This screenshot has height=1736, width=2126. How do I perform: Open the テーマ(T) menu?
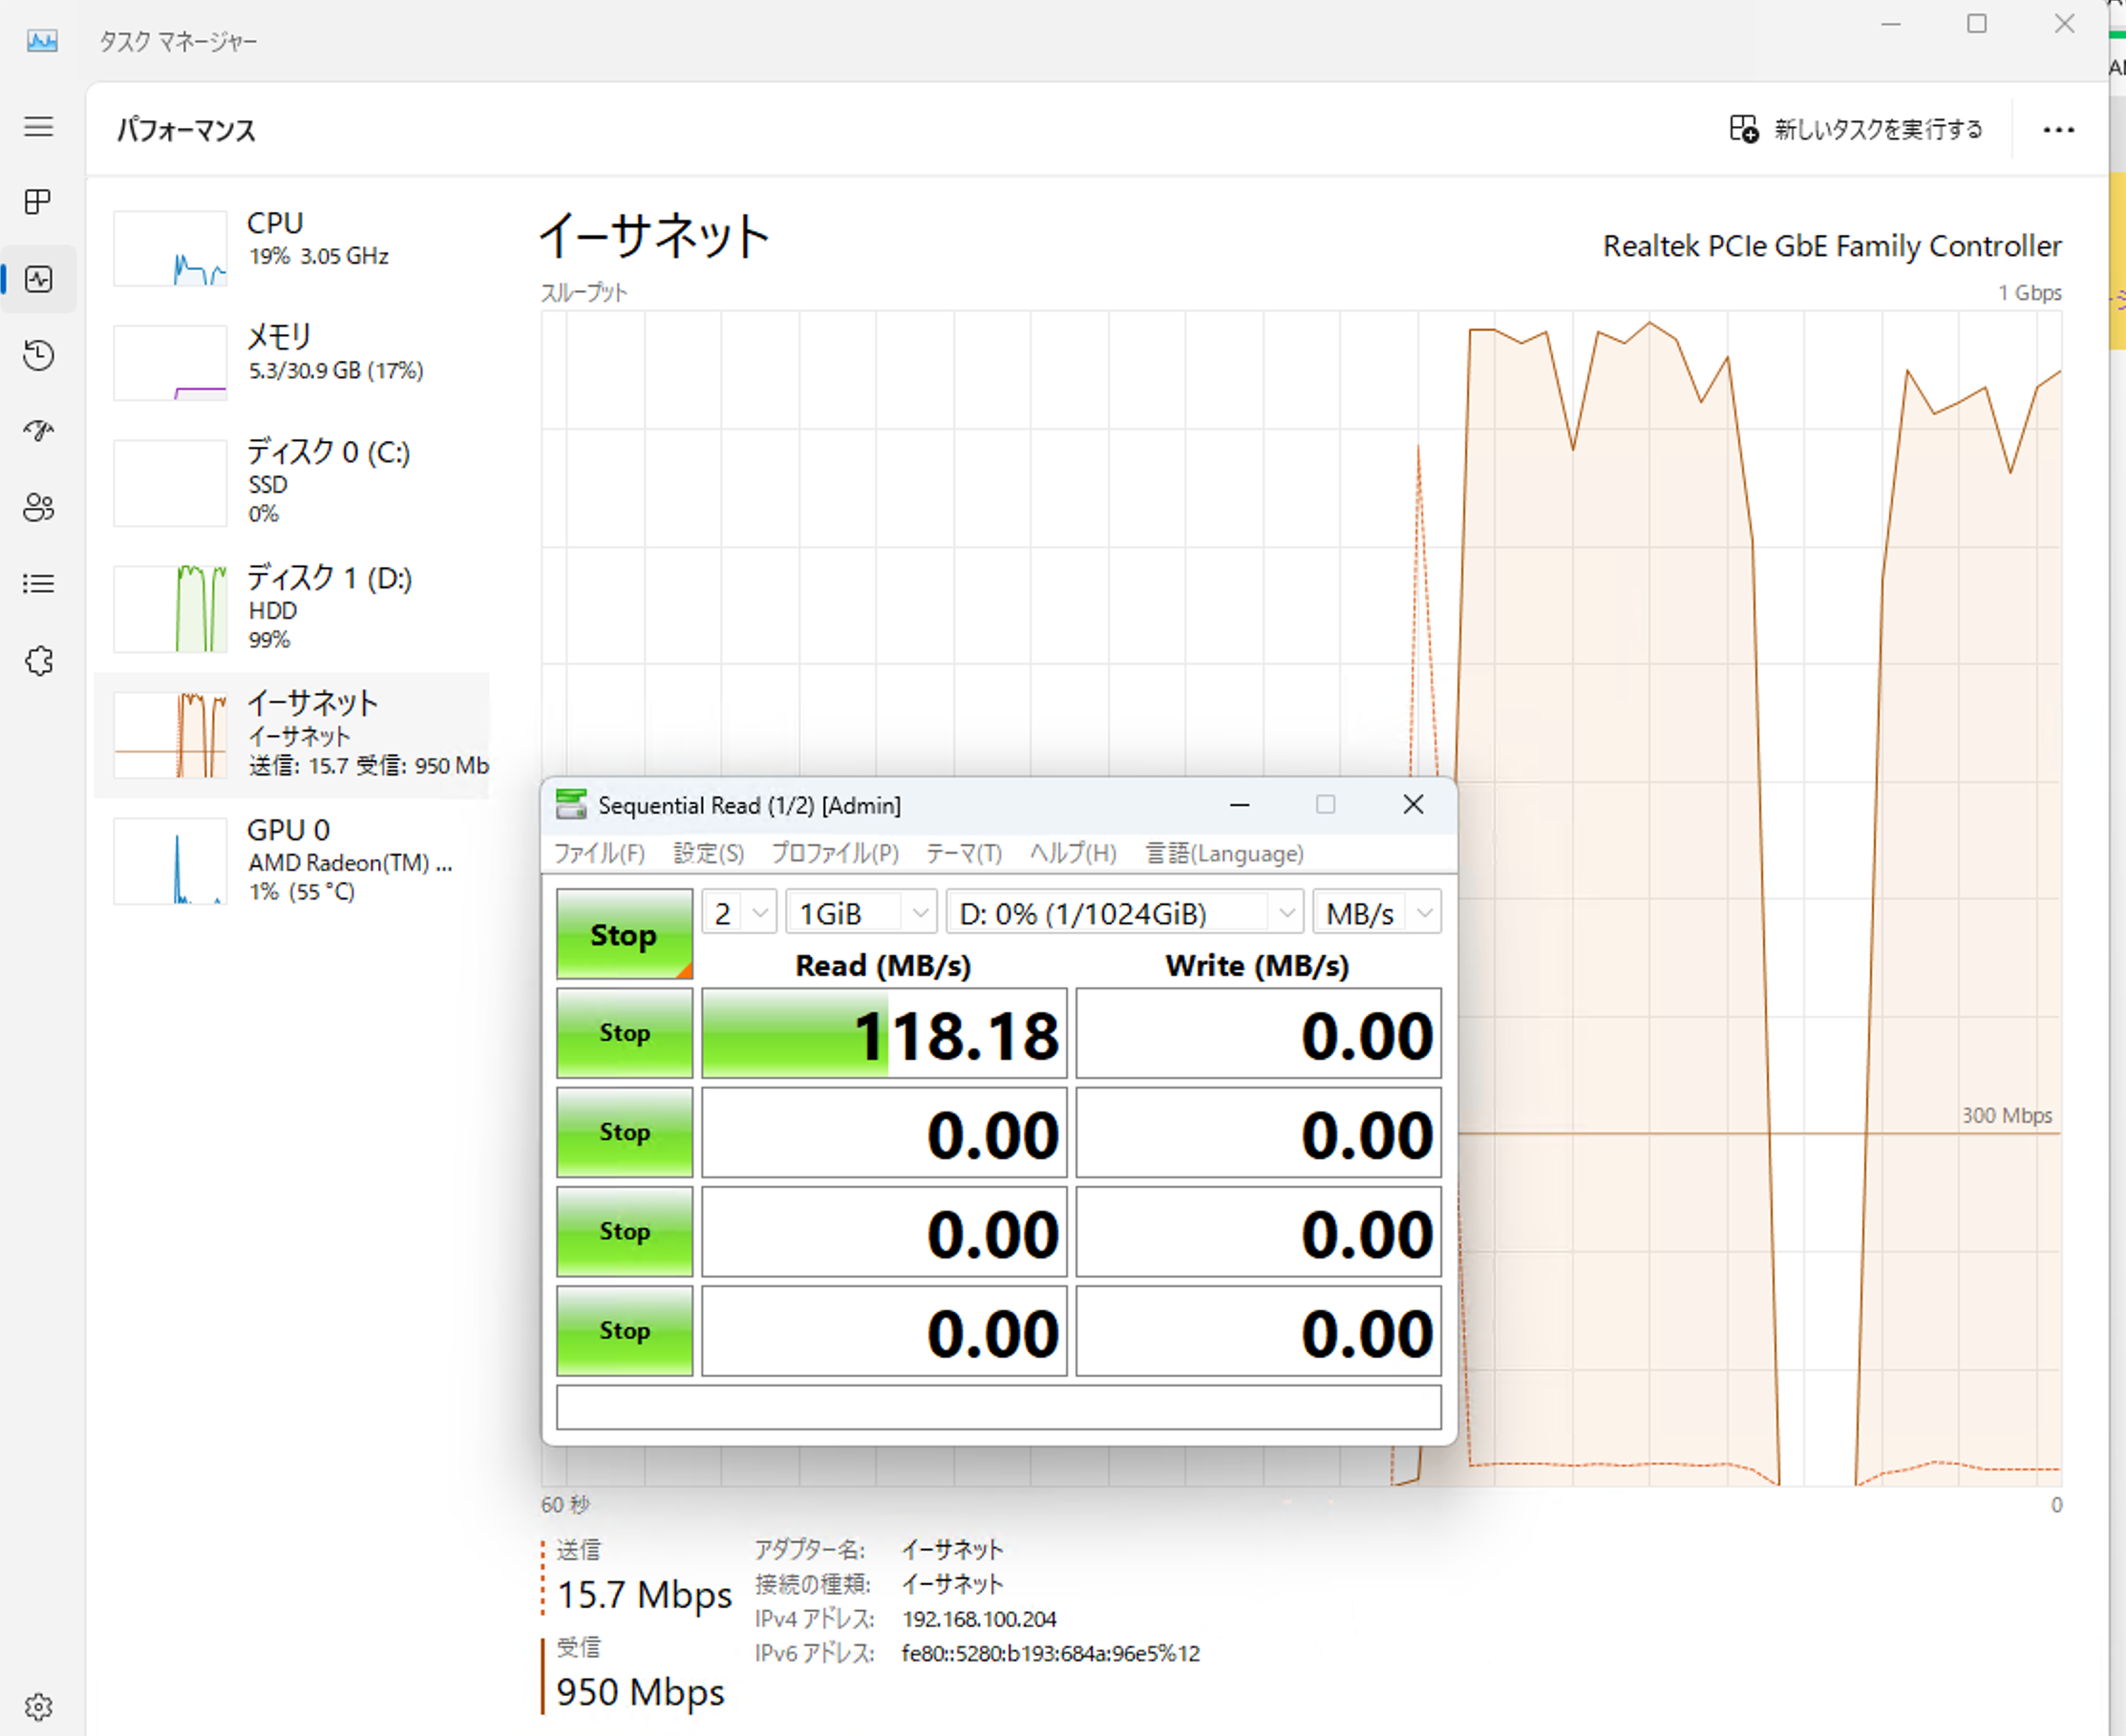963,853
